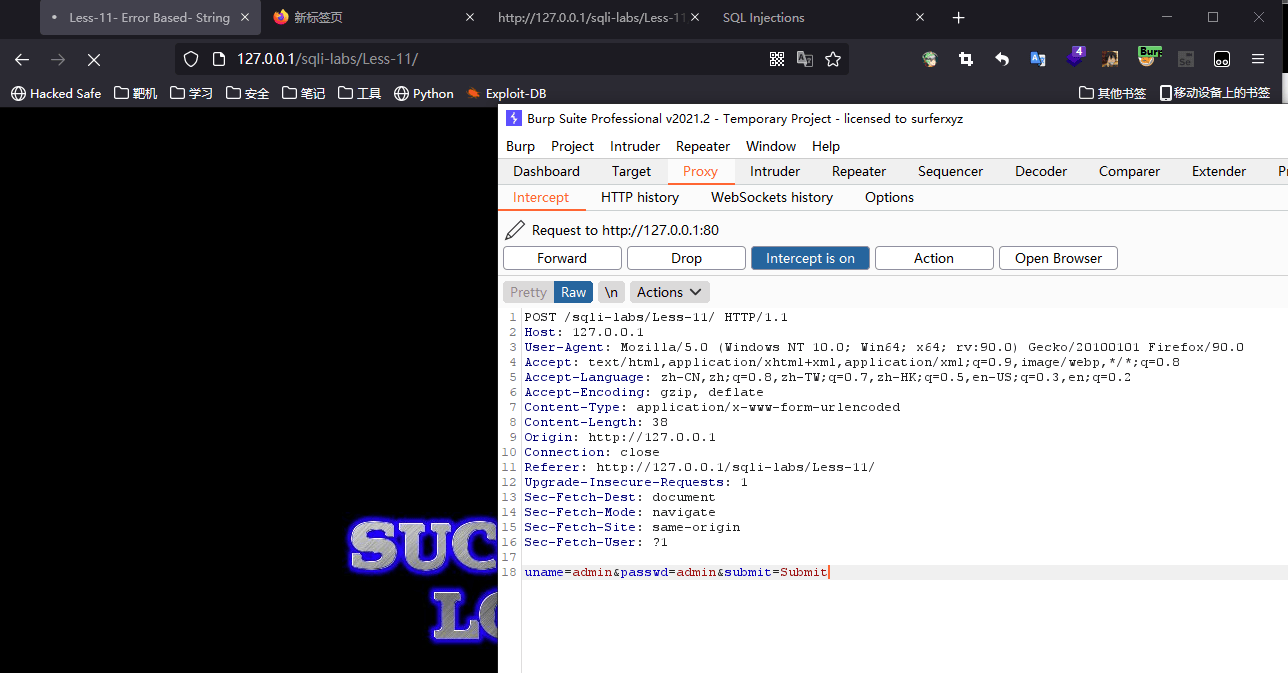This screenshot has height=673, width=1288.
Task: Click the Selenium IDE extension icon
Action: click(1186, 59)
